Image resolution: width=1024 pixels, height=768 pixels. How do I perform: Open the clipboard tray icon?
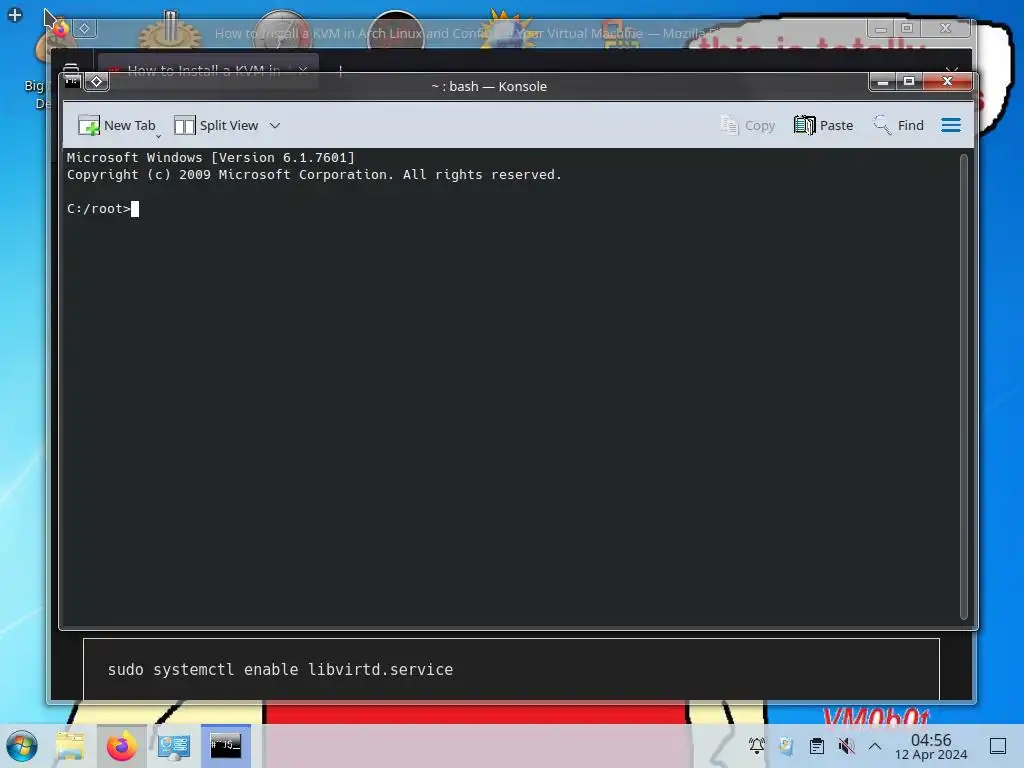tap(816, 746)
